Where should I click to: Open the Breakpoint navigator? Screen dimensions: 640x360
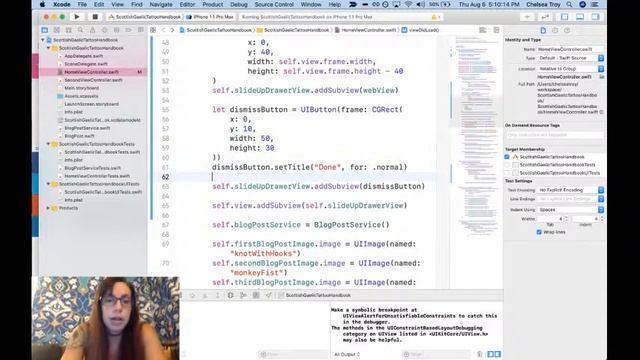pos(129,30)
